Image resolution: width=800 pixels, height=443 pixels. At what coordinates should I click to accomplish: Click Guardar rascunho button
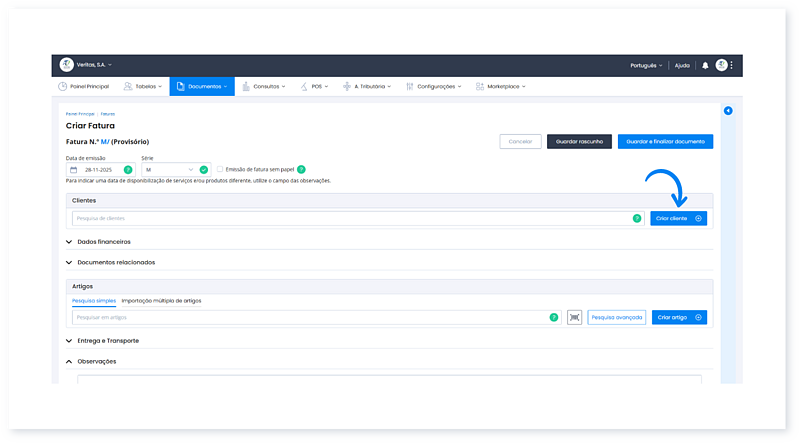[579, 141]
